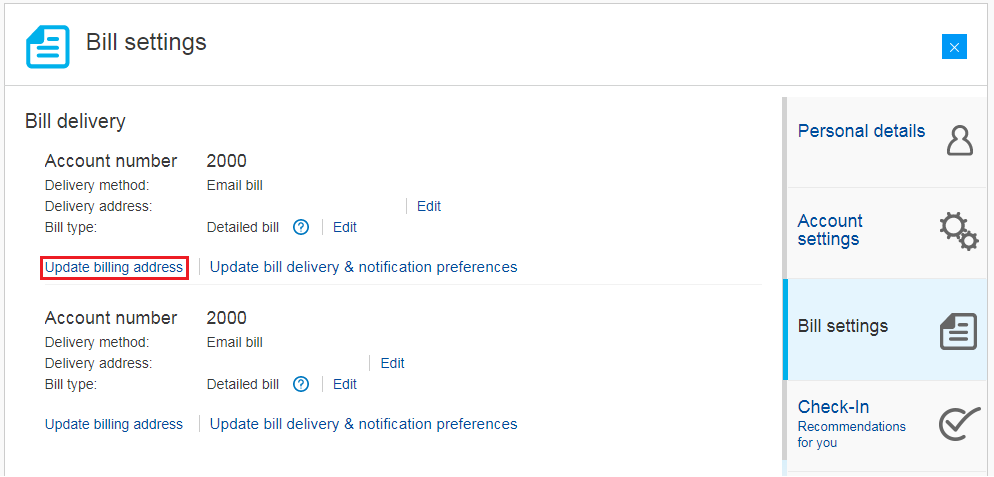This screenshot has height=477, width=994.
Task: Click the Account settings gears icon
Action: [x=958, y=231]
